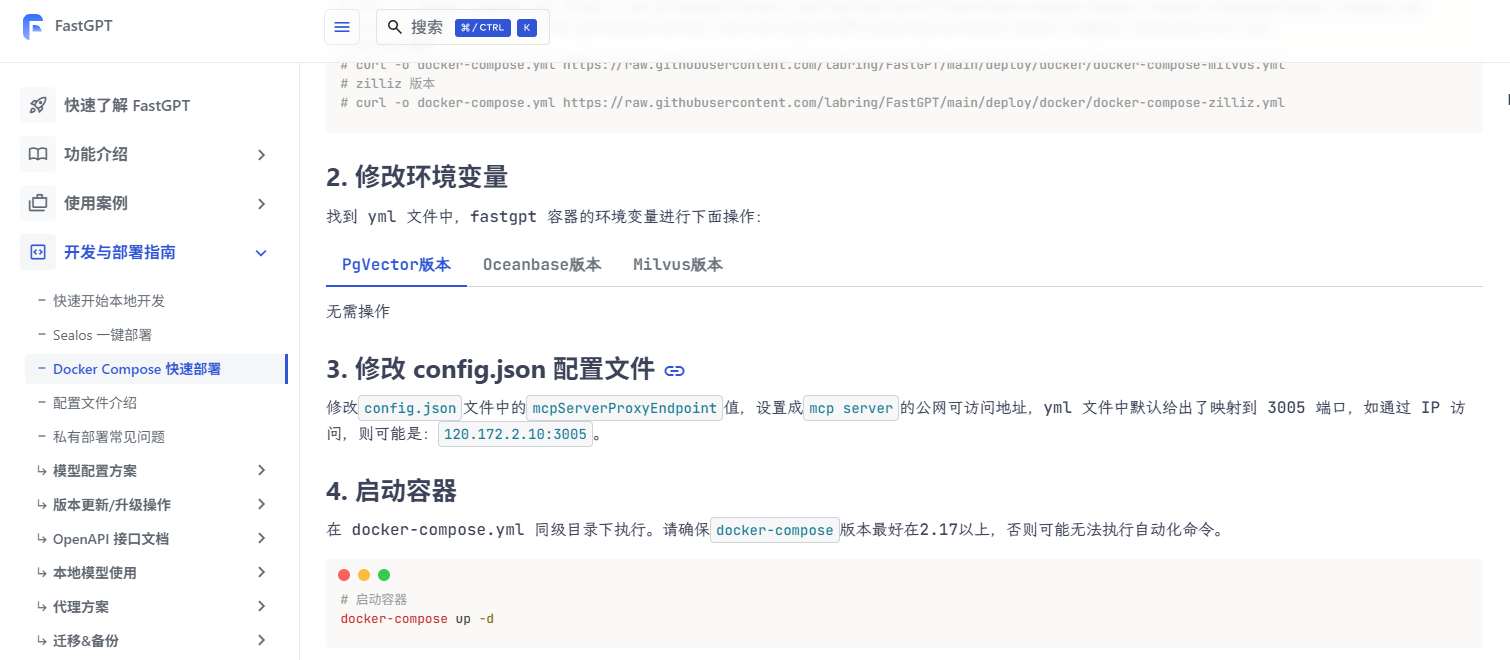This screenshot has width=1510, height=660.
Task: Click the ⌘/CTRL shortcut badge
Action: click(482, 27)
